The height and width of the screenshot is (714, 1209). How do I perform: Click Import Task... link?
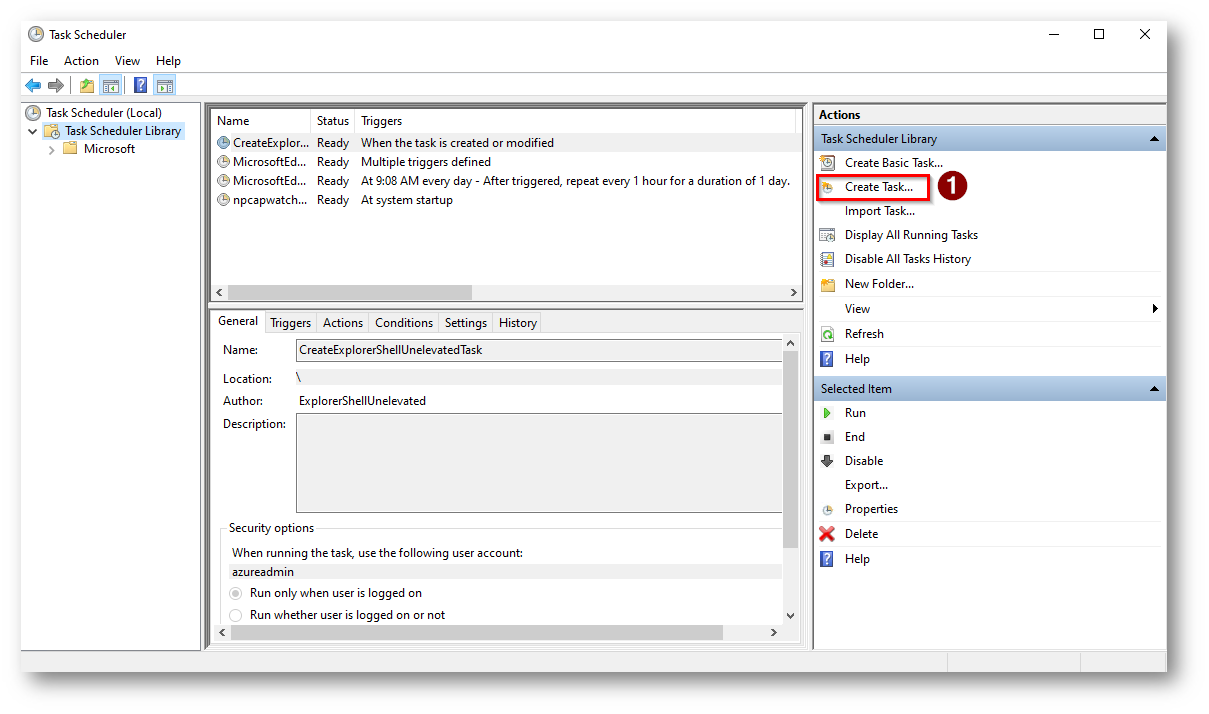coord(879,211)
